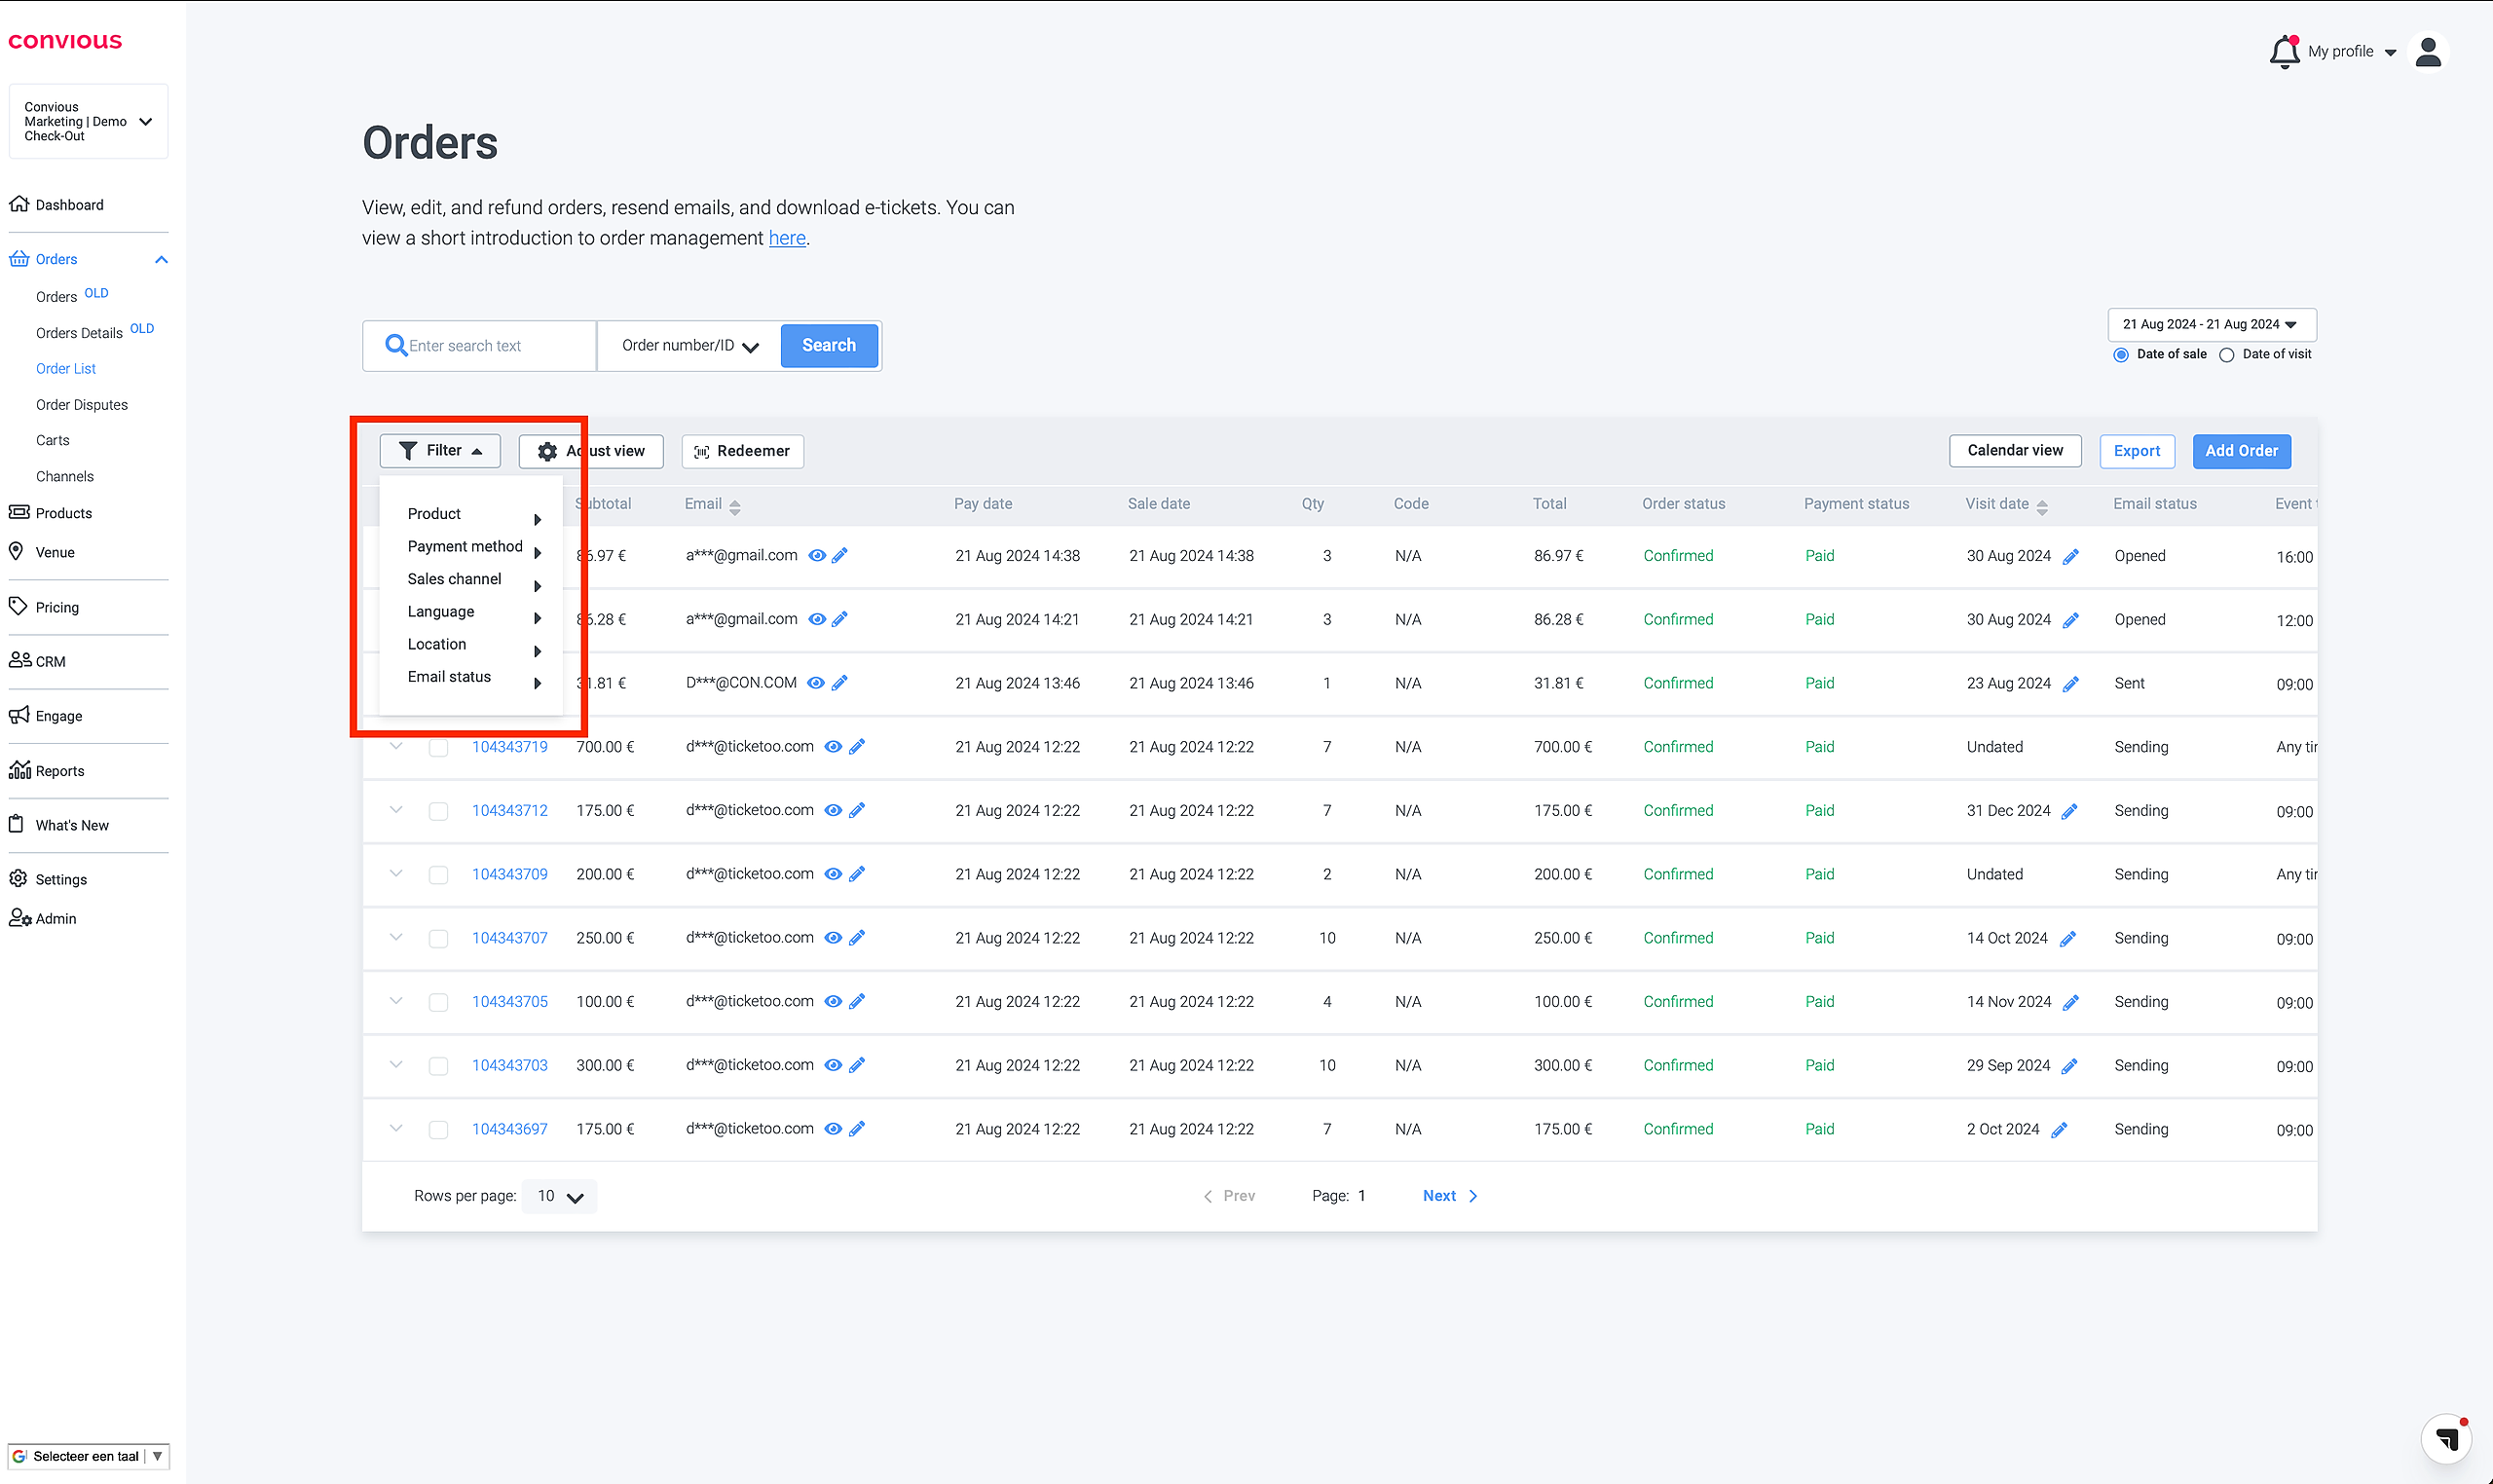Check the box for order 104343707
The width and height of the screenshot is (2493, 1484).
(438, 938)
